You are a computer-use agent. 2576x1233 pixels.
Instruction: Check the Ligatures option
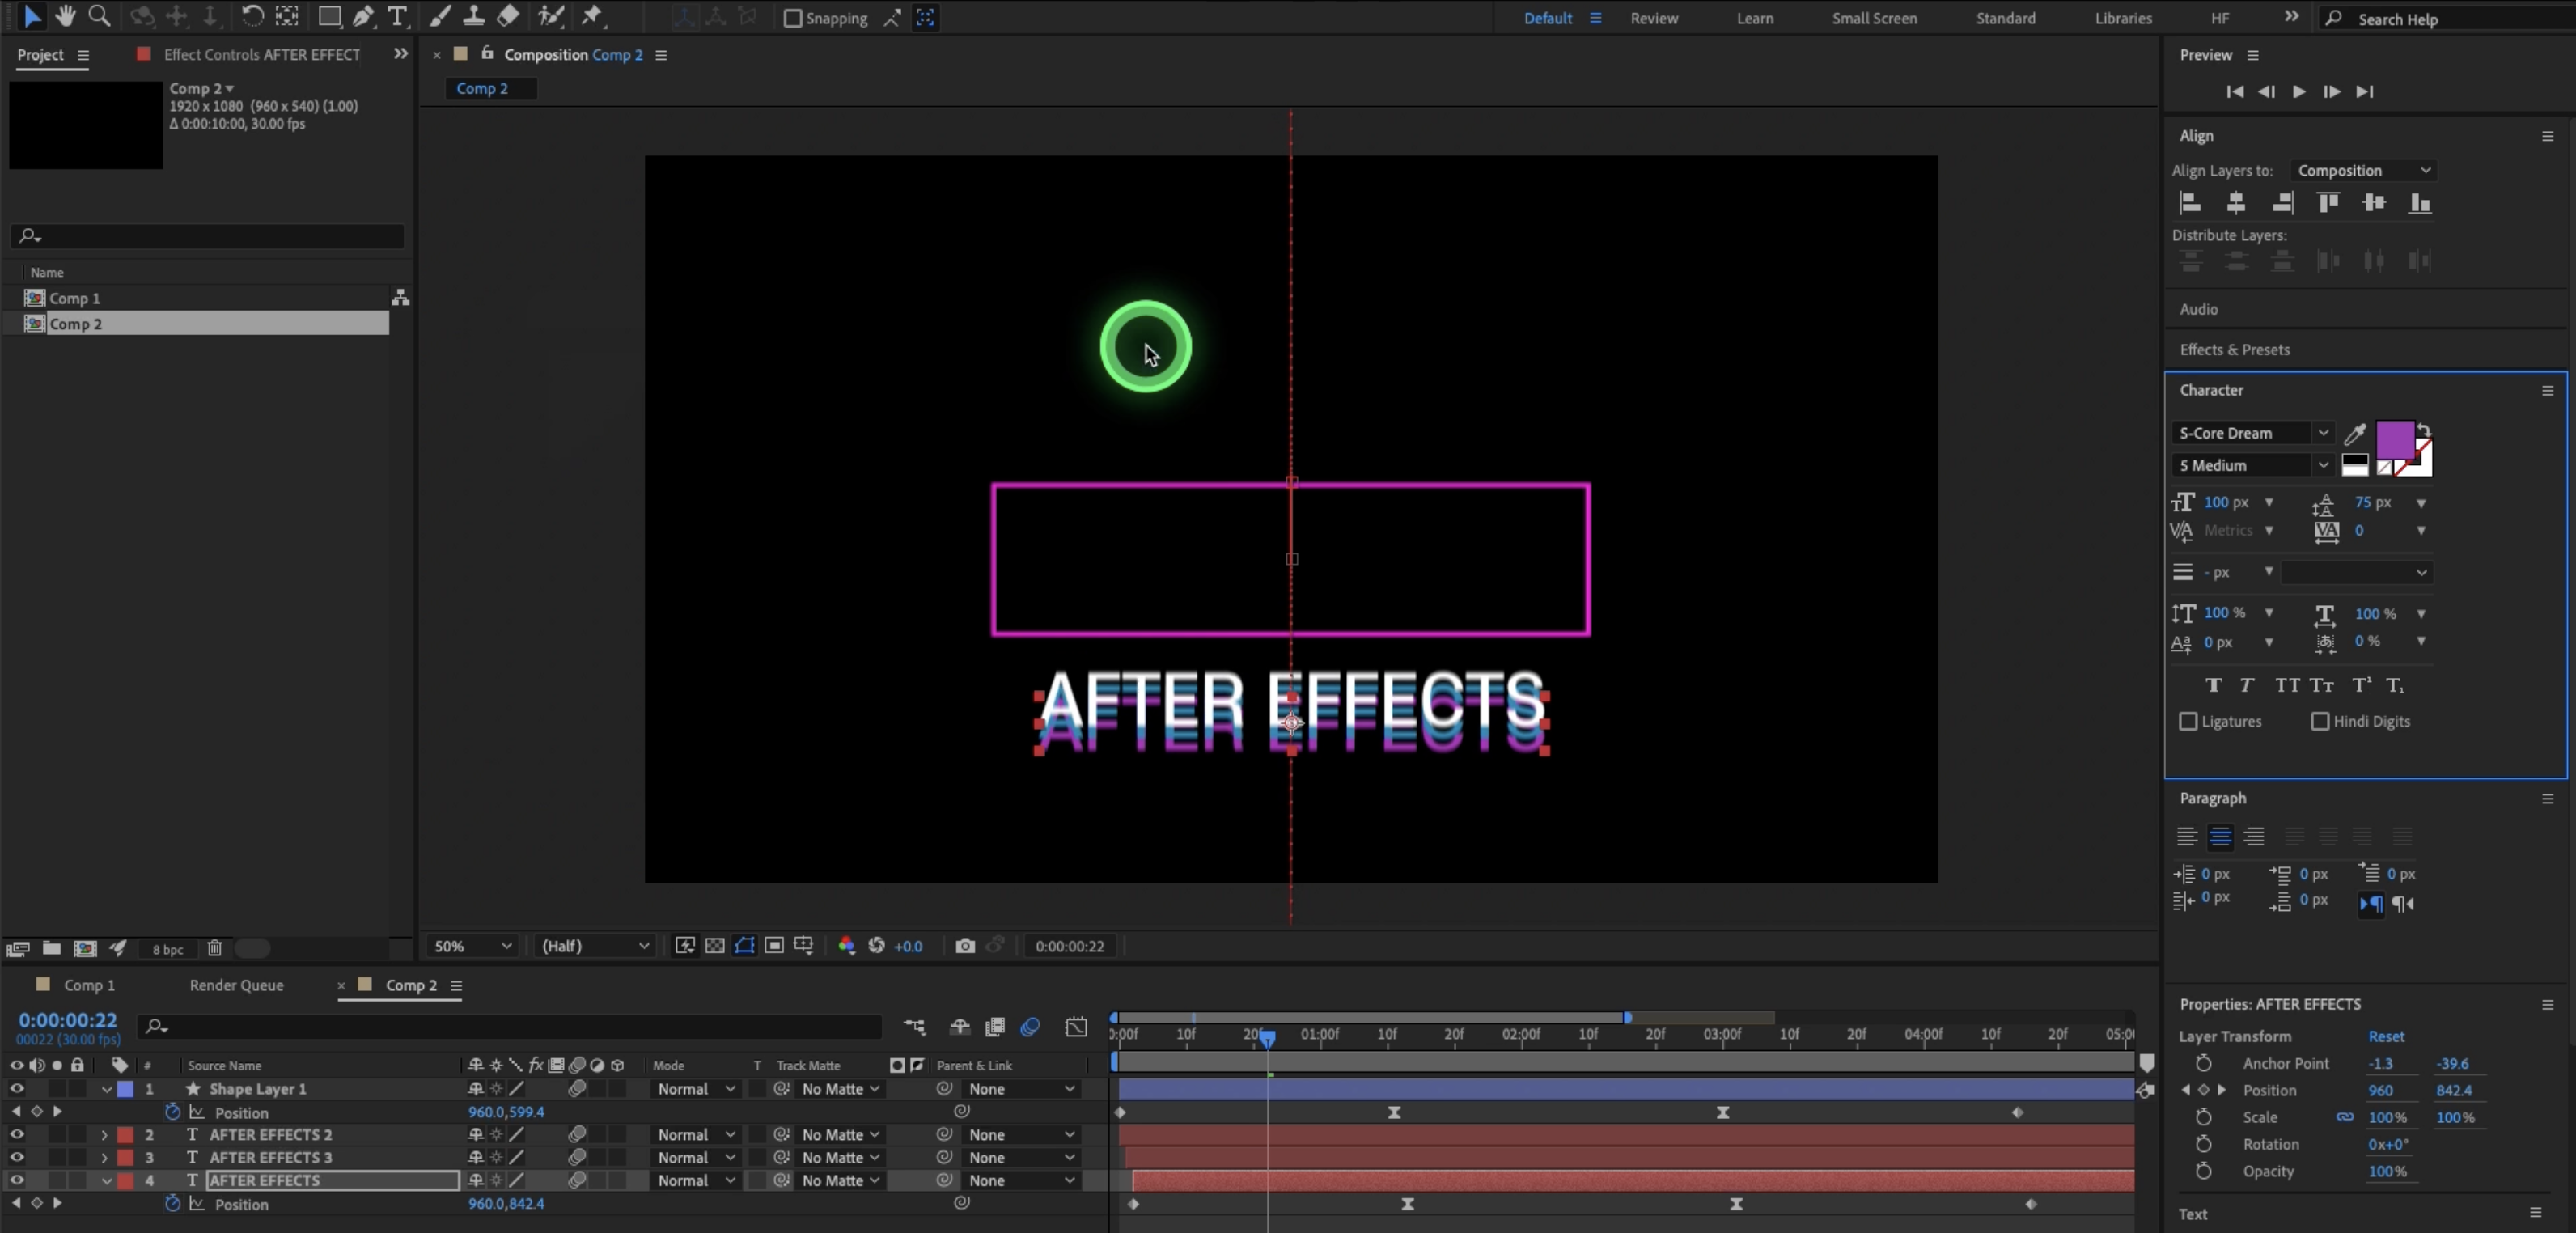2188,721
